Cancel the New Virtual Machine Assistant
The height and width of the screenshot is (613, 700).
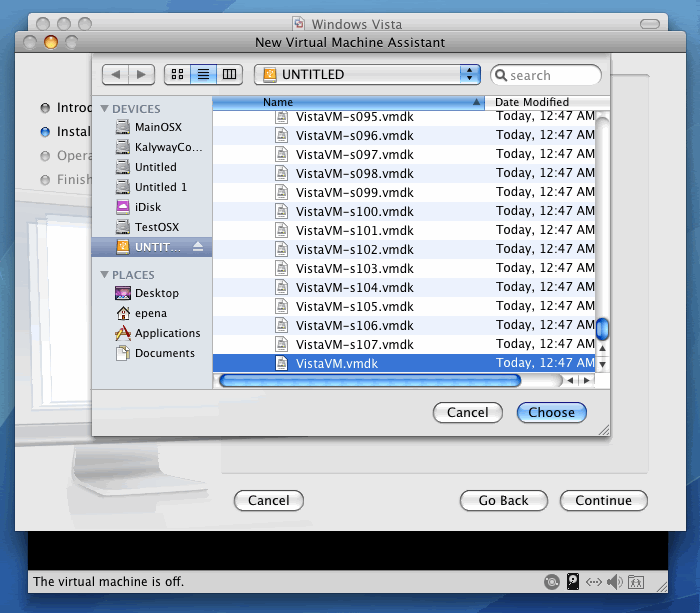tap(269, 500)
